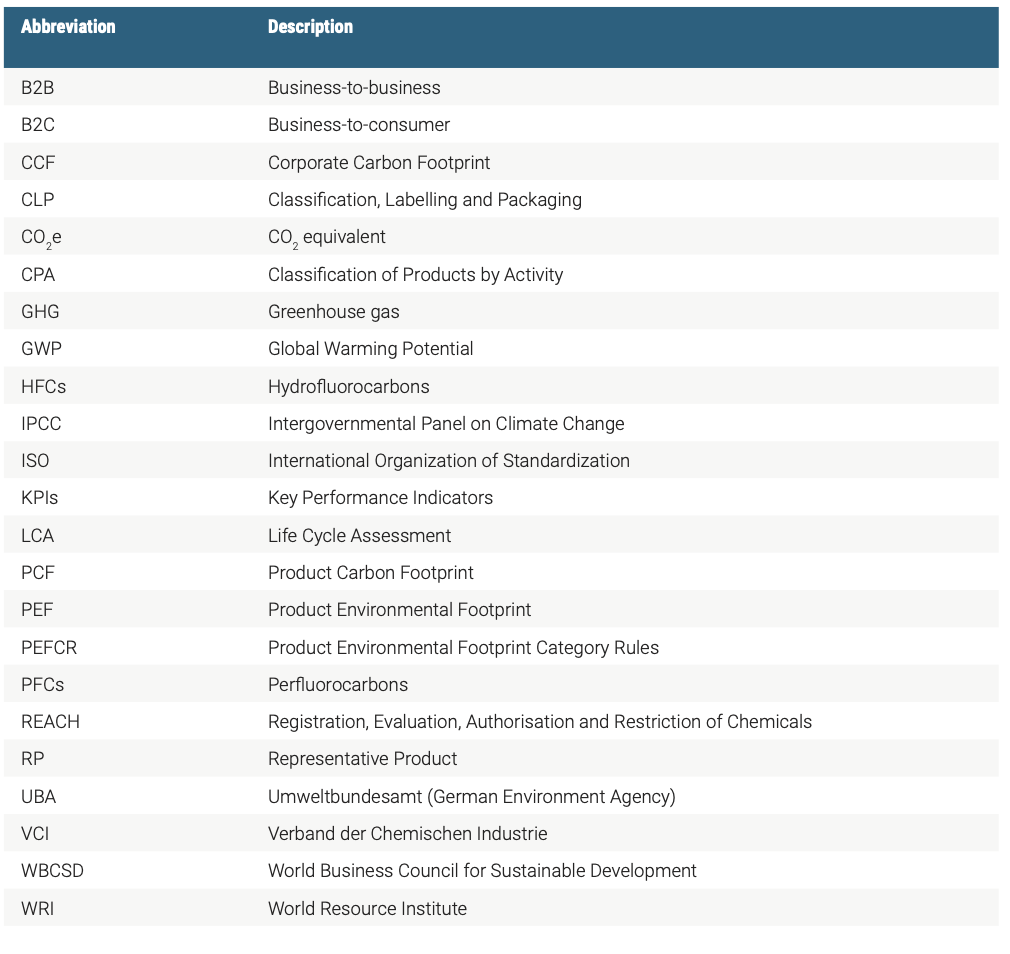Select the "KPIs" abbreviation
1010x954 pixels.
(x=39, y=498)
